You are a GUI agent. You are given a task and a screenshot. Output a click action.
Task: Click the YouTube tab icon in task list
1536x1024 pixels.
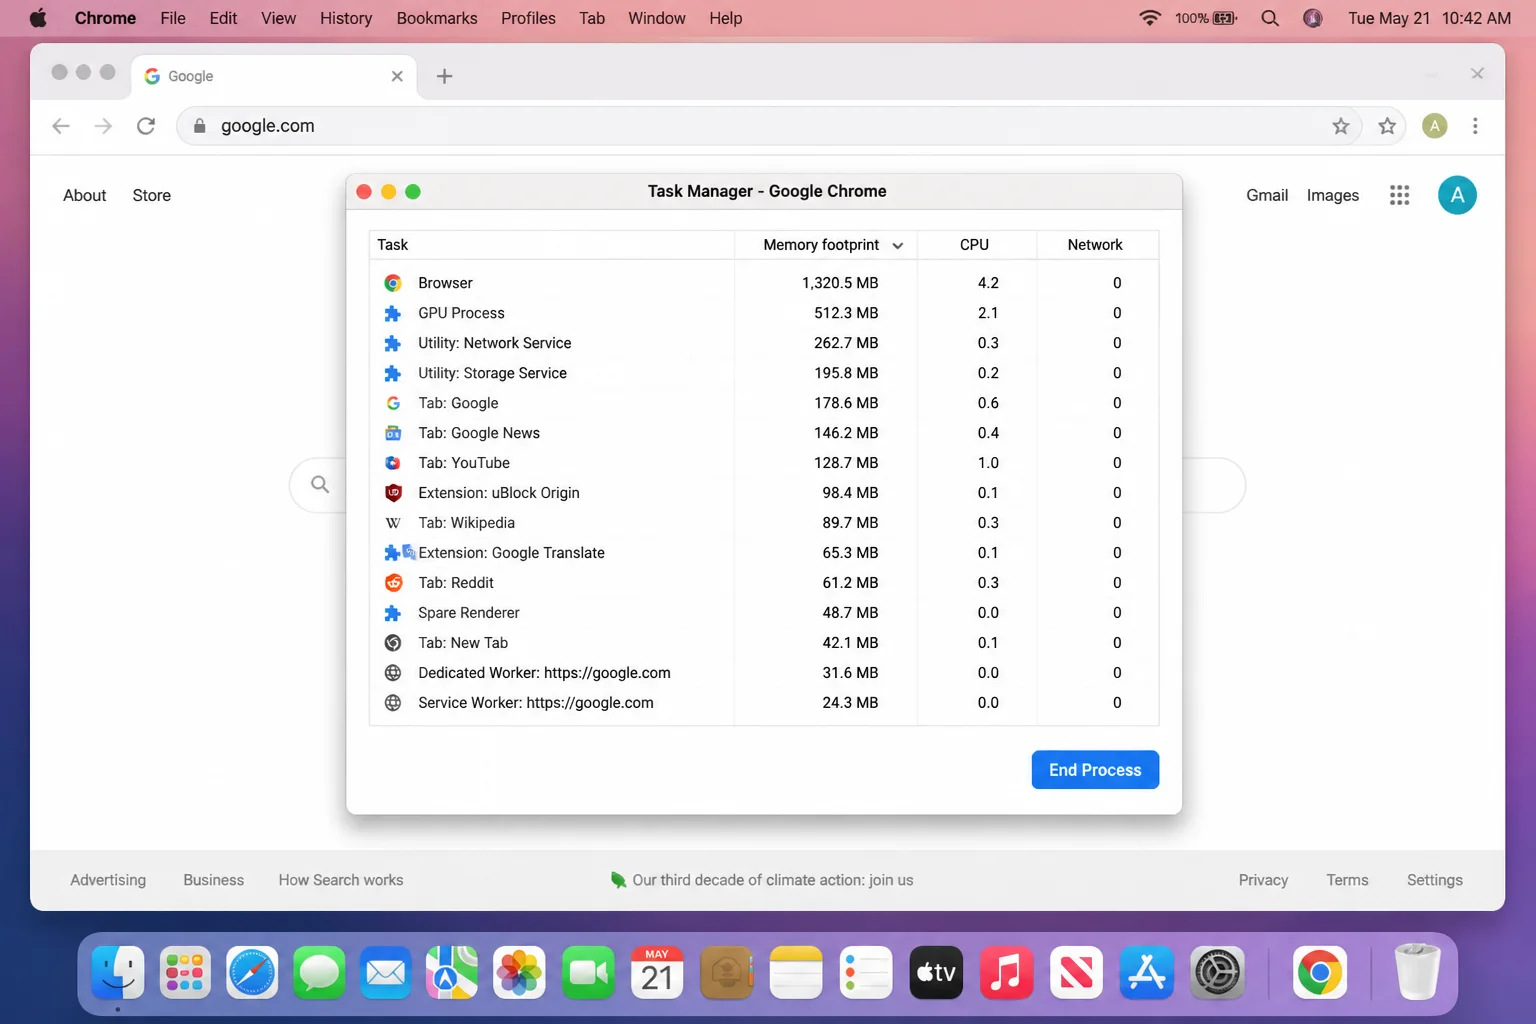coord(393,463)
